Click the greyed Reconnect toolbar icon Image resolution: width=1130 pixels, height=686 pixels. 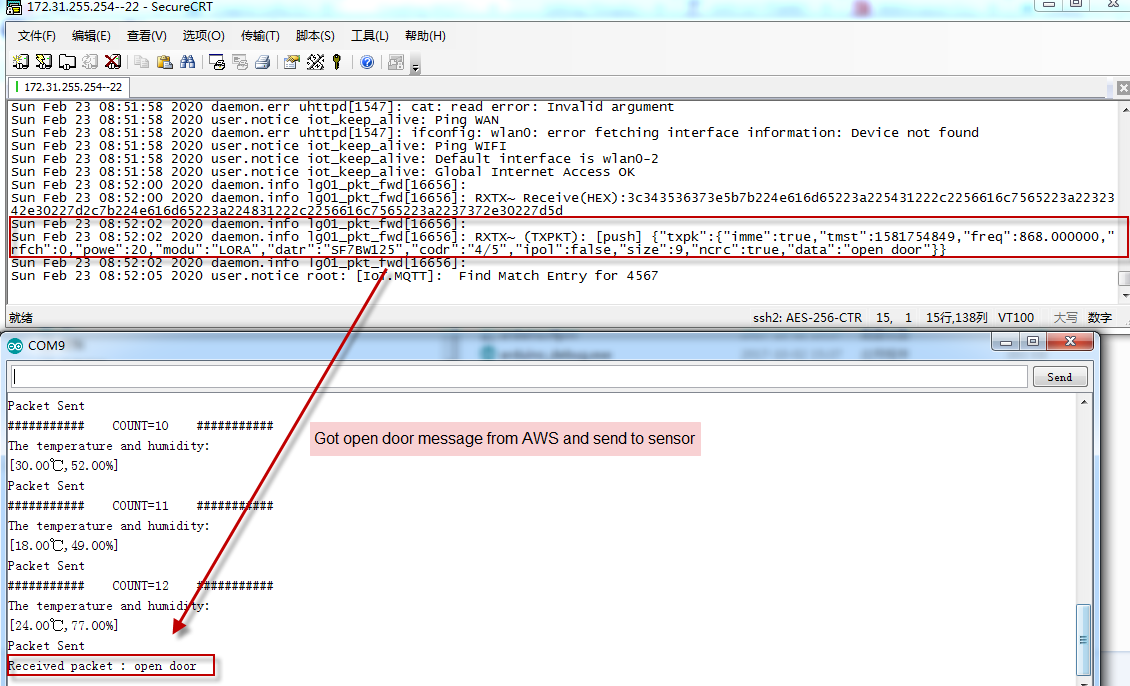(90, 62)
